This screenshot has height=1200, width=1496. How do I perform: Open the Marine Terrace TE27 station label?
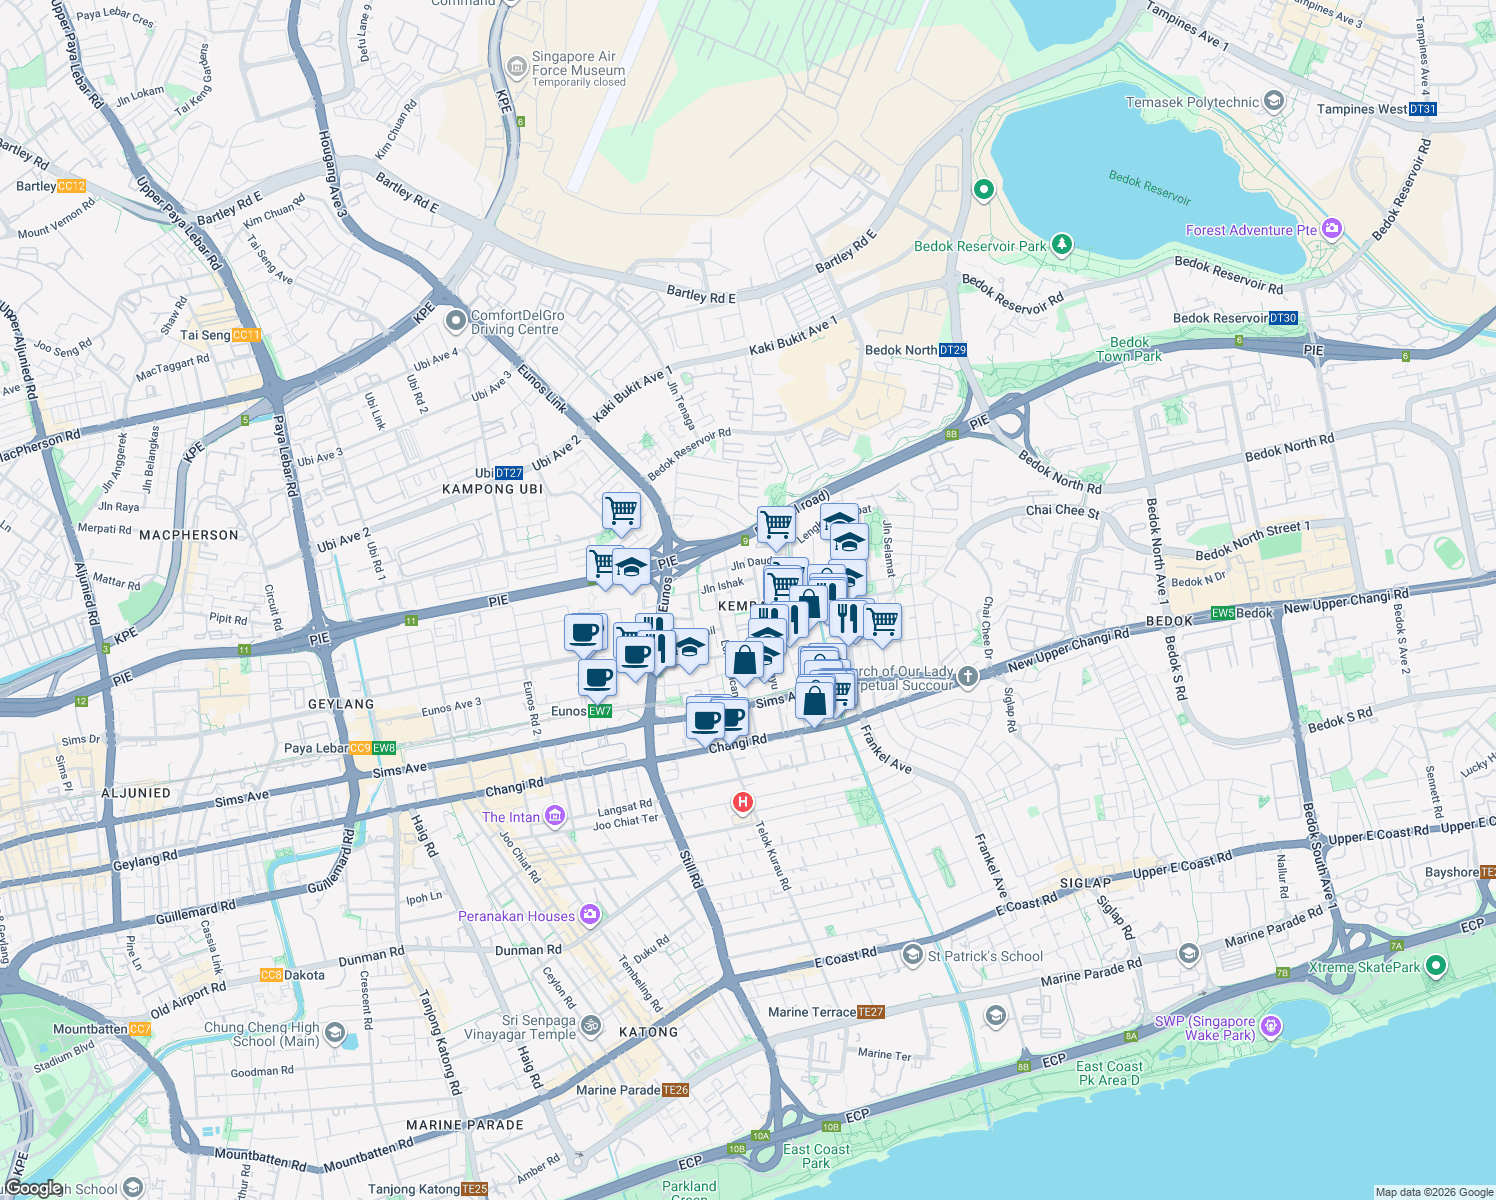click(x=827, y=1012)
